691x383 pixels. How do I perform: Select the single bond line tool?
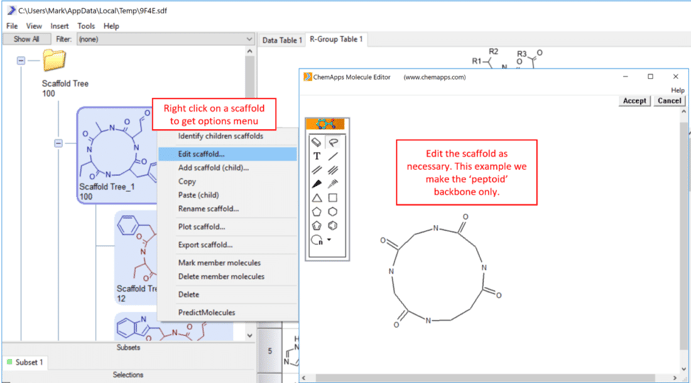(x=333, y=156)
